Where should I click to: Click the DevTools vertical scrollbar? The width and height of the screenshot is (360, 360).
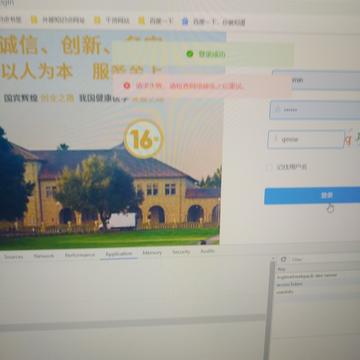[x=269, y=310]
